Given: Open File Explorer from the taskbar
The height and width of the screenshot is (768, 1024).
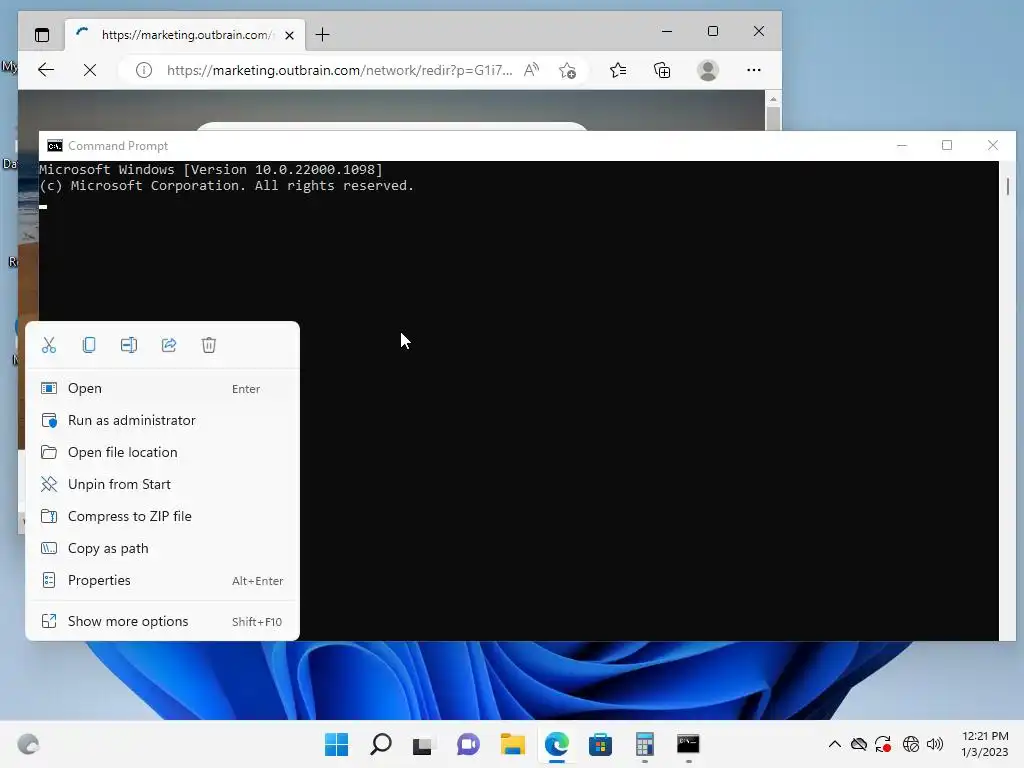Looking at the screenshot, I should (x=513, y=744).
